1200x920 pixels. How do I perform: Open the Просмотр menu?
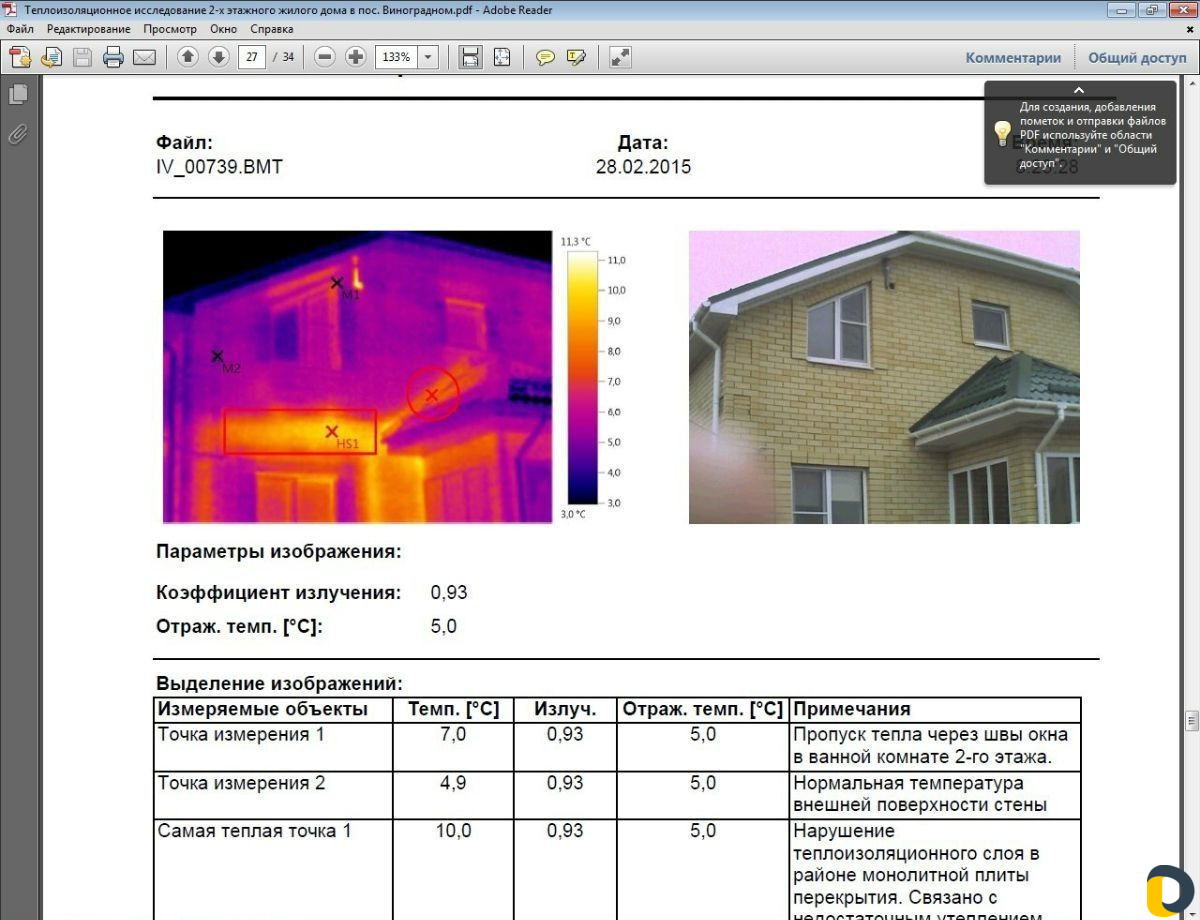(170, 29)
